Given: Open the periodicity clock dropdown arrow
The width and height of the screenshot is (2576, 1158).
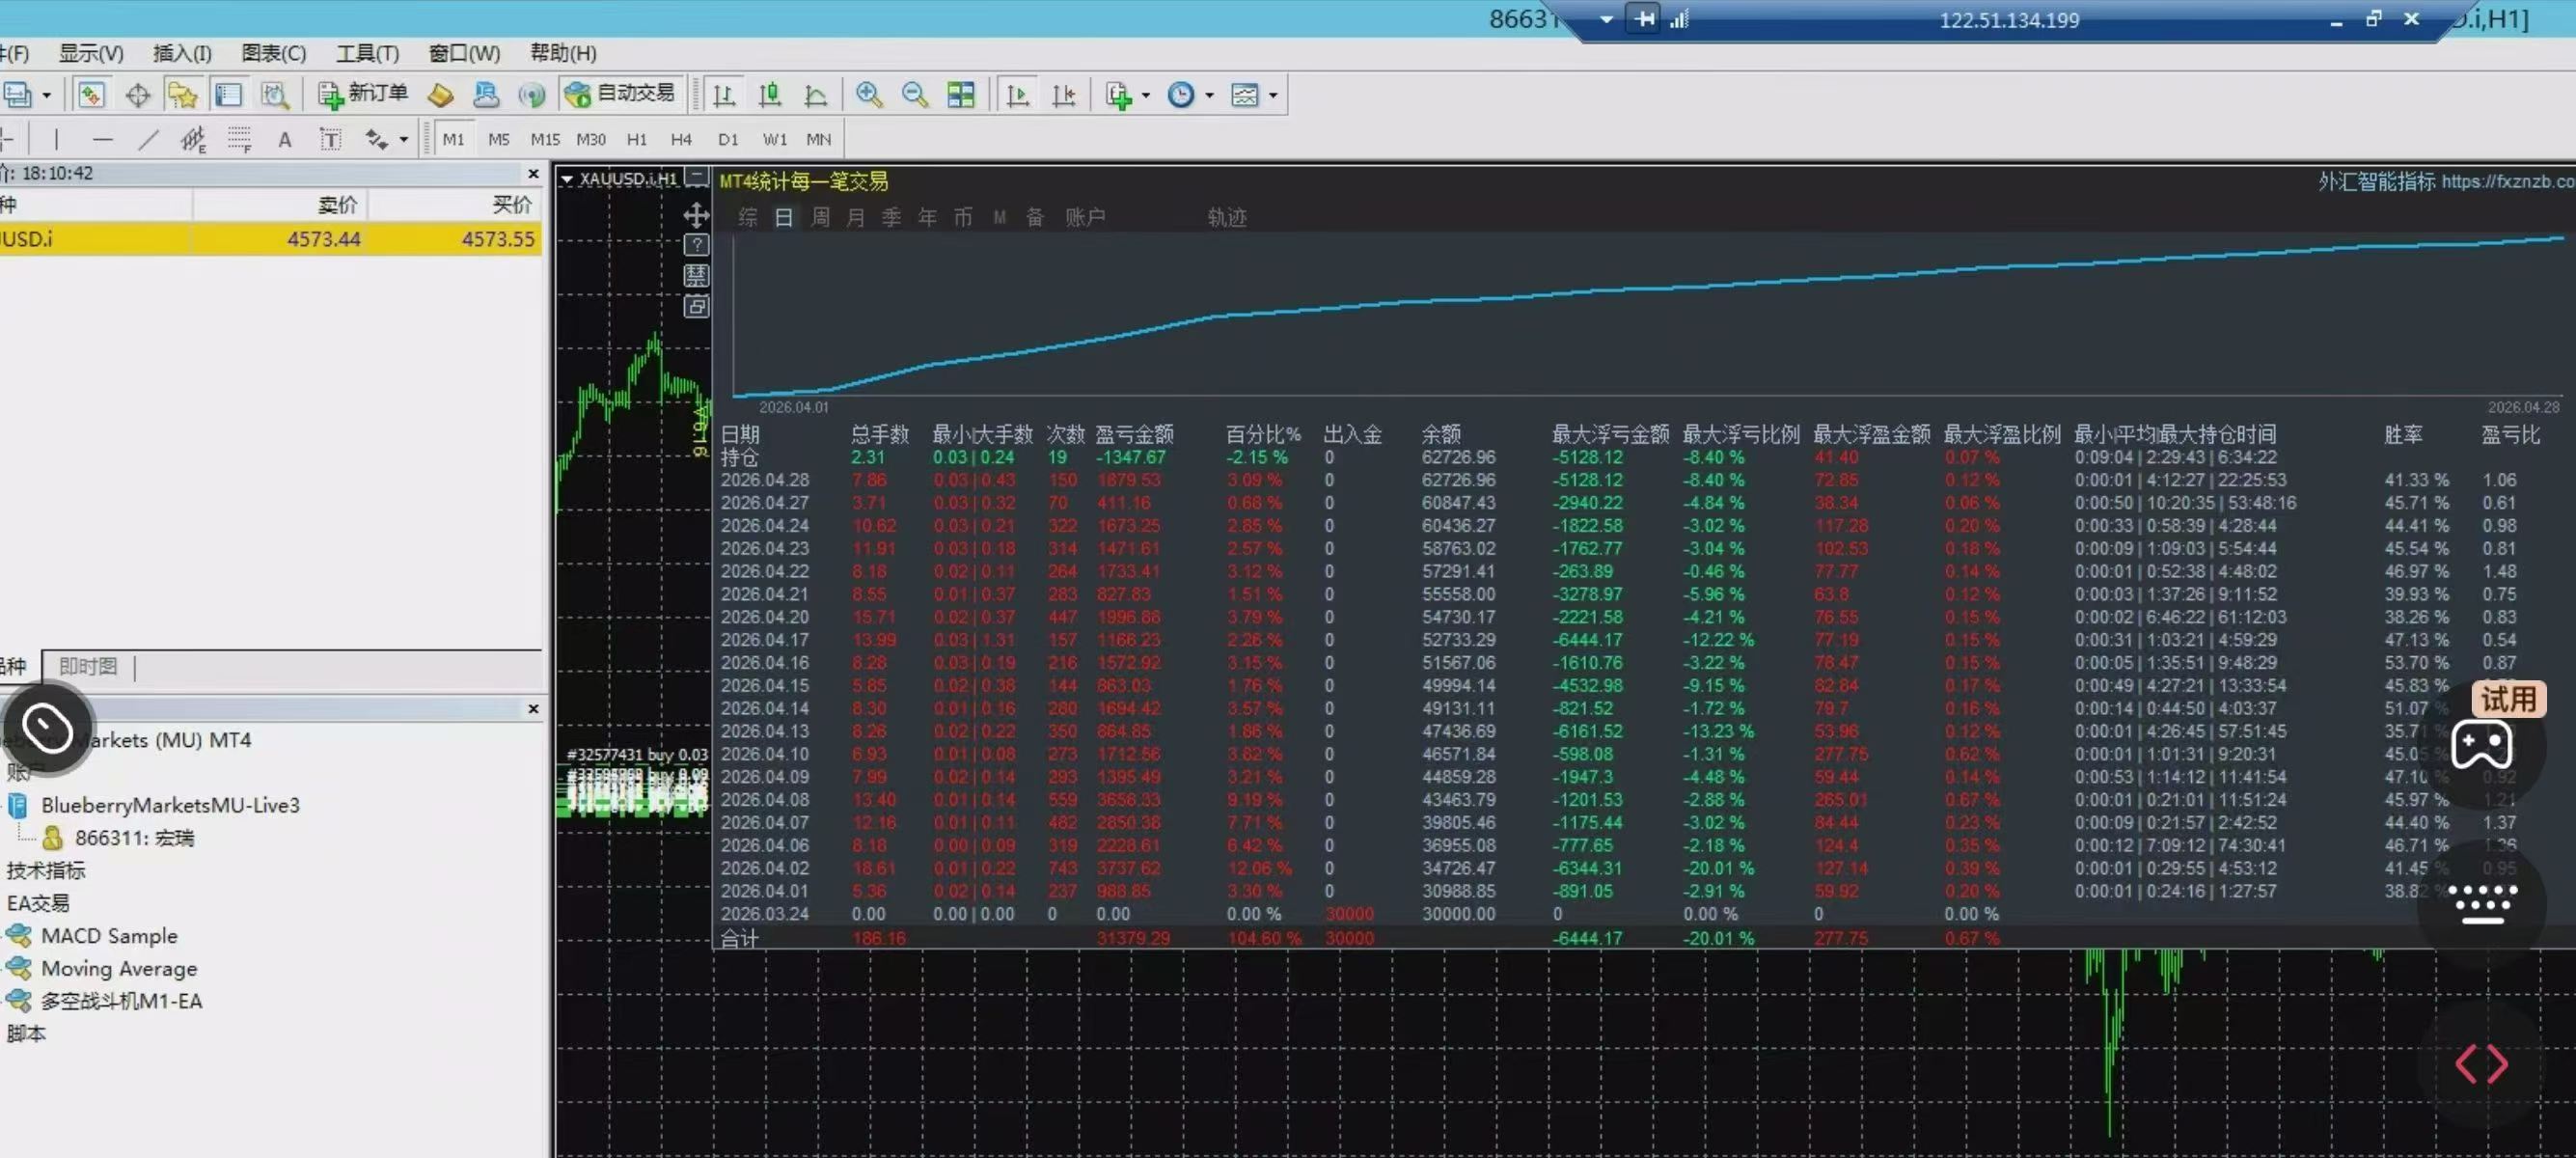Looking at the screenshot, I should click(1209, 96).
